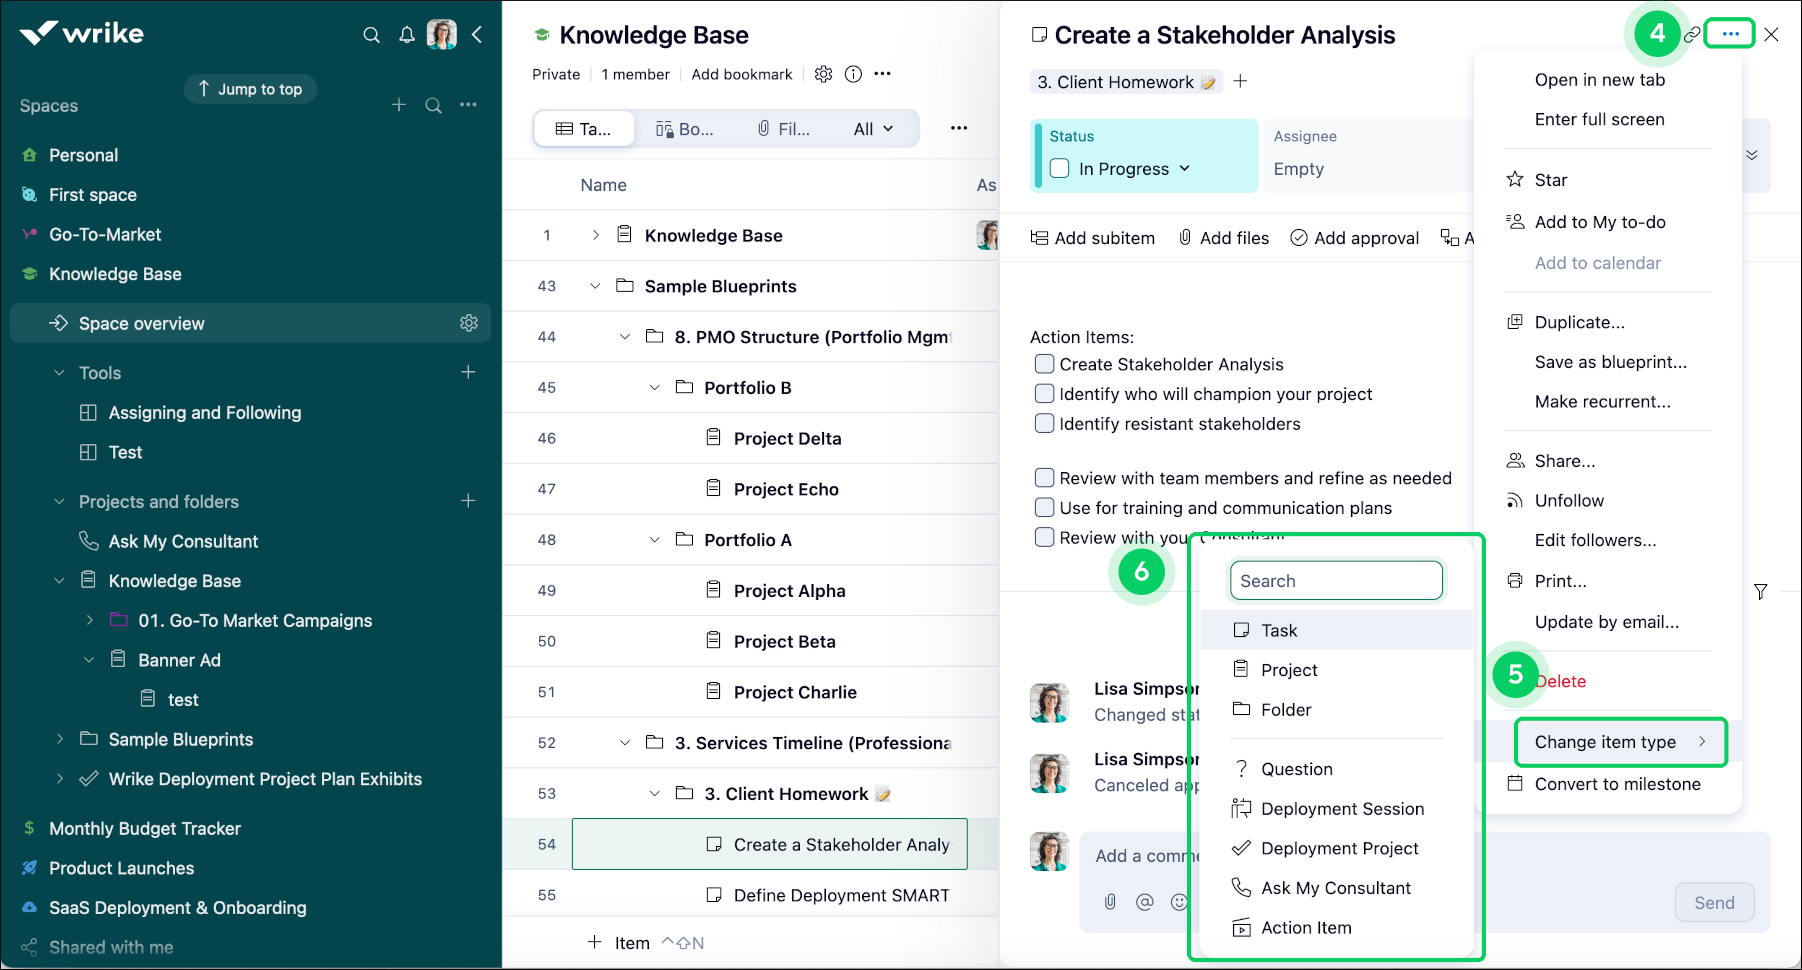Viewport: 1802px width, 970px height.
Task: Open the task's three-dot more menu
Action: (x=1730, y=34)
